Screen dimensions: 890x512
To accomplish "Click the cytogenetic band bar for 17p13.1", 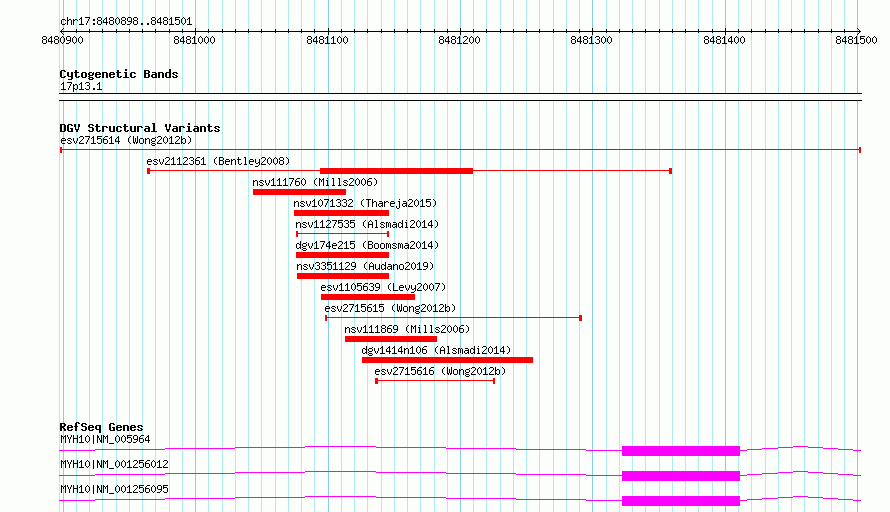I will [x=460, y=97].
